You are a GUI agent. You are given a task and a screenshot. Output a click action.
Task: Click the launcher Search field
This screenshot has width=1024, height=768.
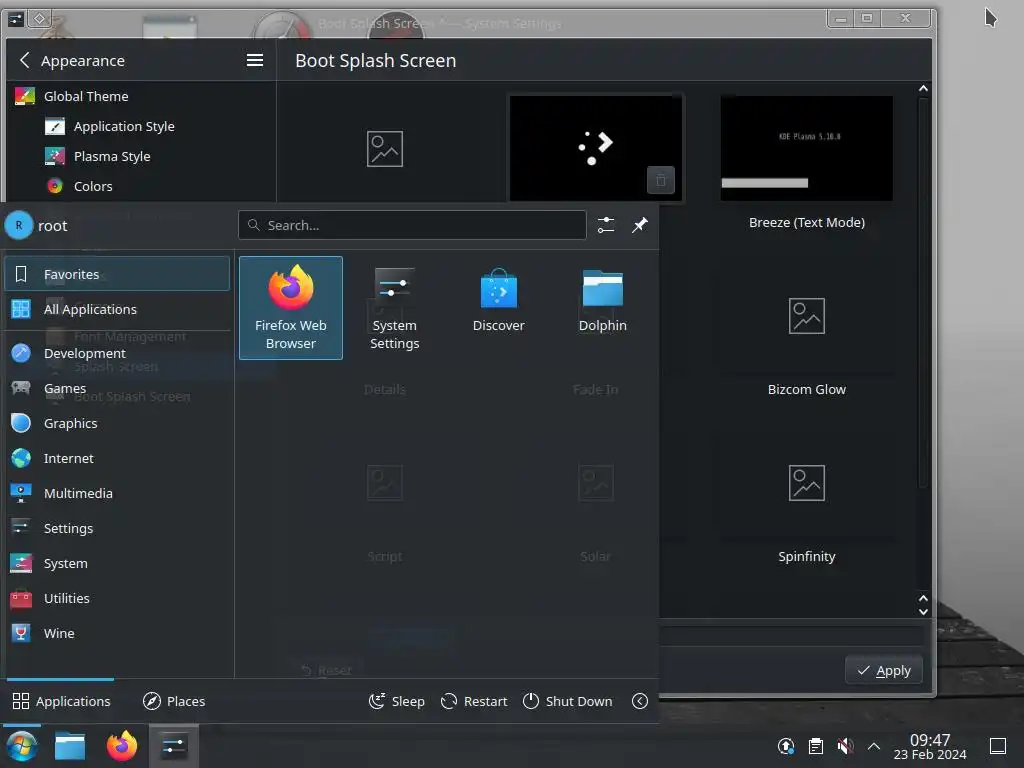click(412, 225)
